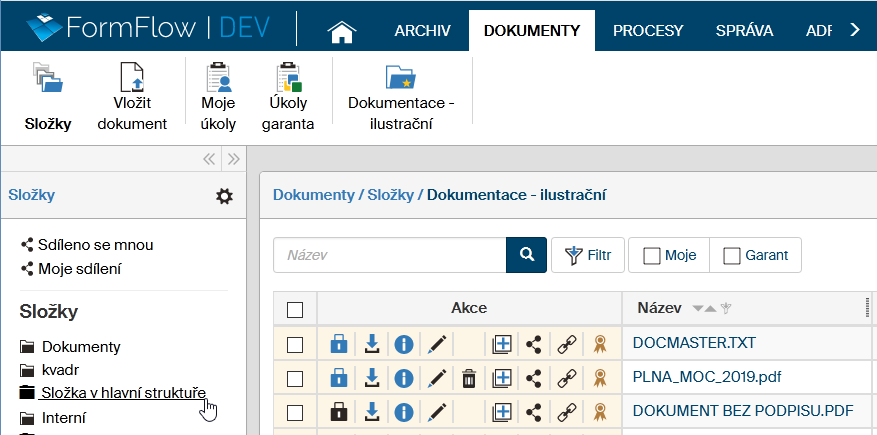Edit DOKUMENT BEZ PODPISU.PDF with pencil icon

tap(436, 411)
